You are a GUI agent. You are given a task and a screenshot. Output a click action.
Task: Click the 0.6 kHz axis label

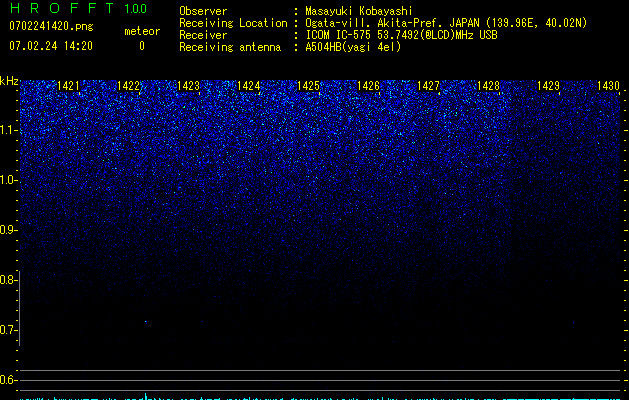[x=8, y=380]
